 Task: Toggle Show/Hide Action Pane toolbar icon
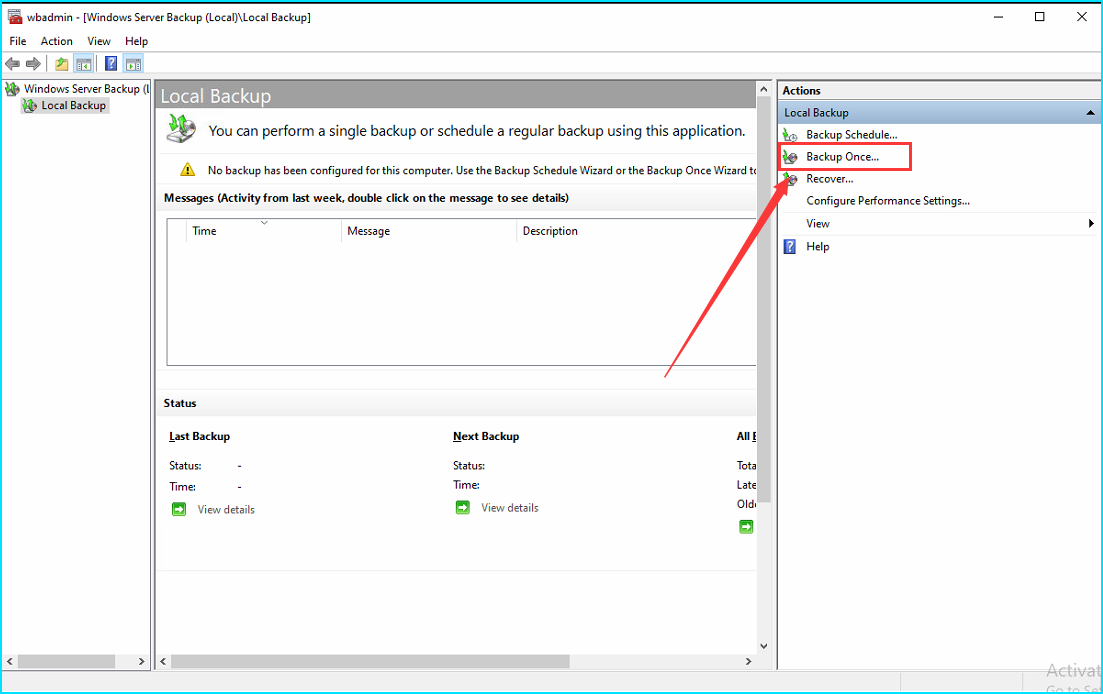133,64
